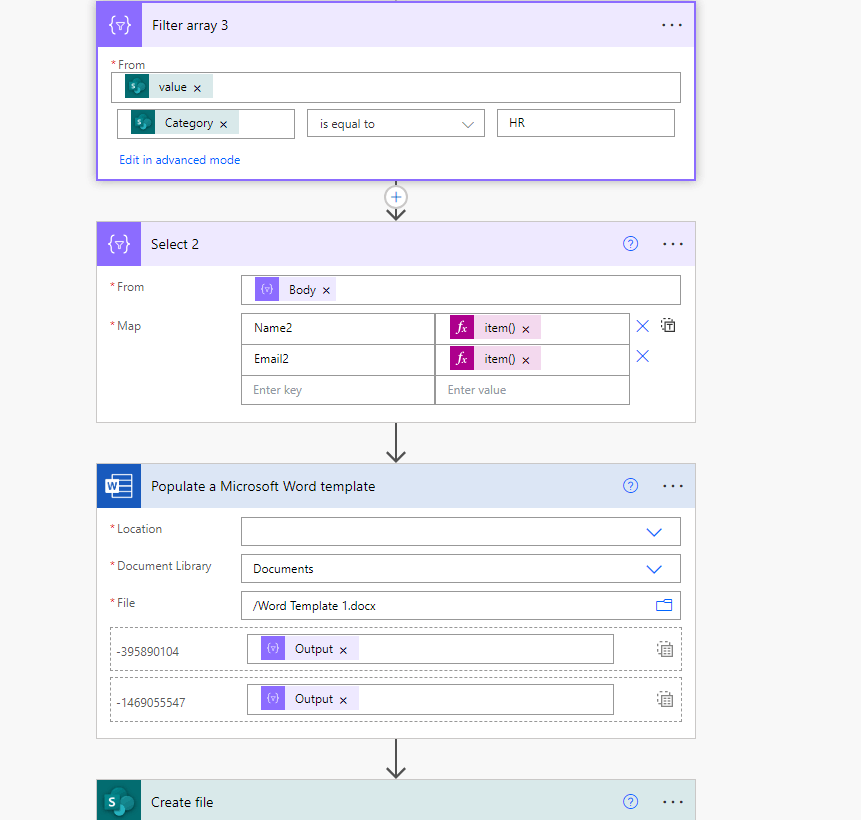This screenshot has width=861, height=820.
Task: Click the help icon on Select 2
Action: tap(630, 243)
